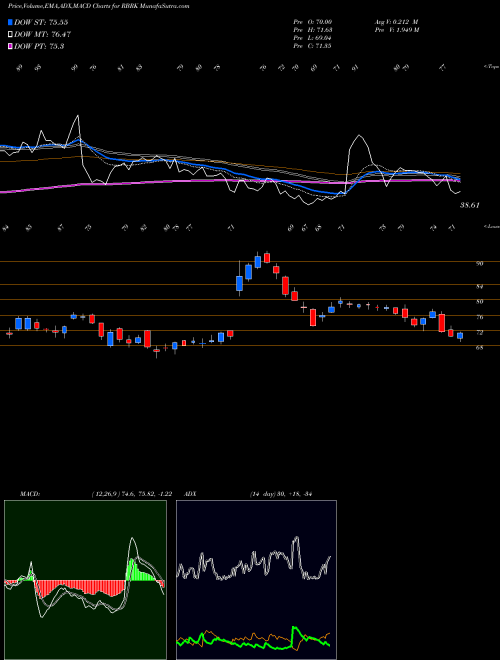Click the 68 price axis label
This screenshot has height=660, width=500.
pyautogui.click(x=479, y=348)
